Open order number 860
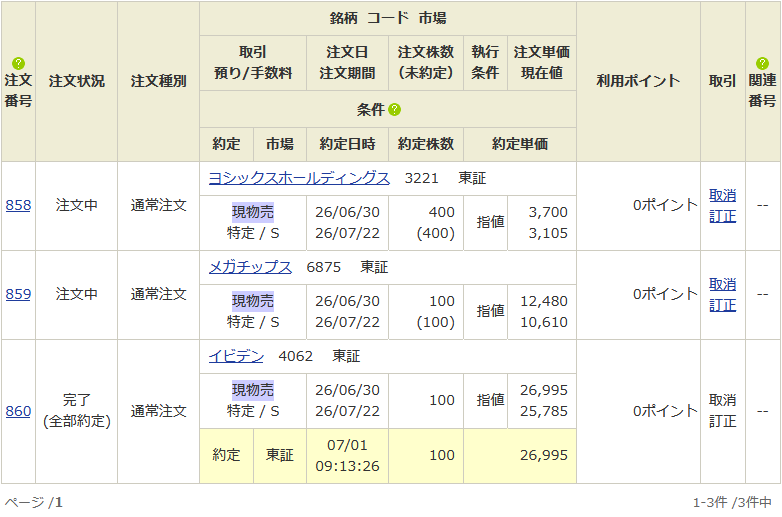 18,411
